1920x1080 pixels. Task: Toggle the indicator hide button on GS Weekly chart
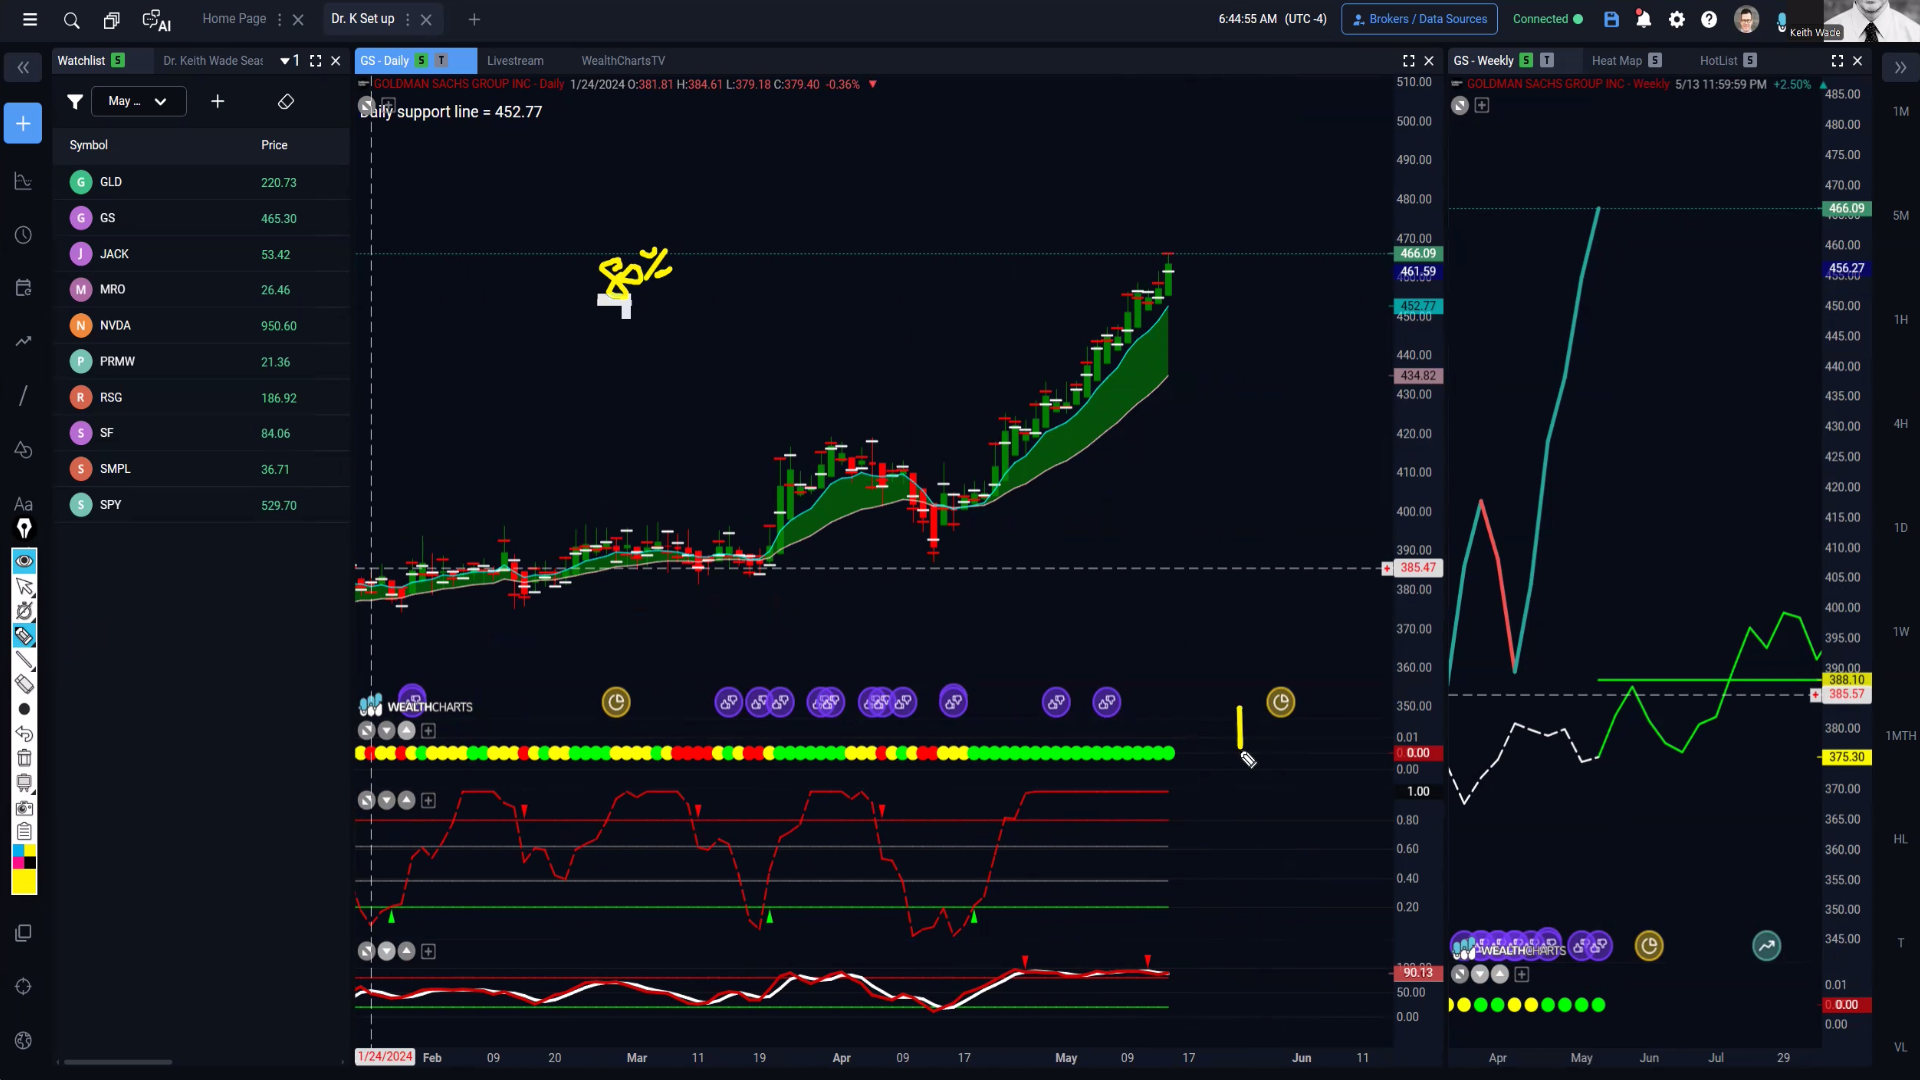point(1461,974)
